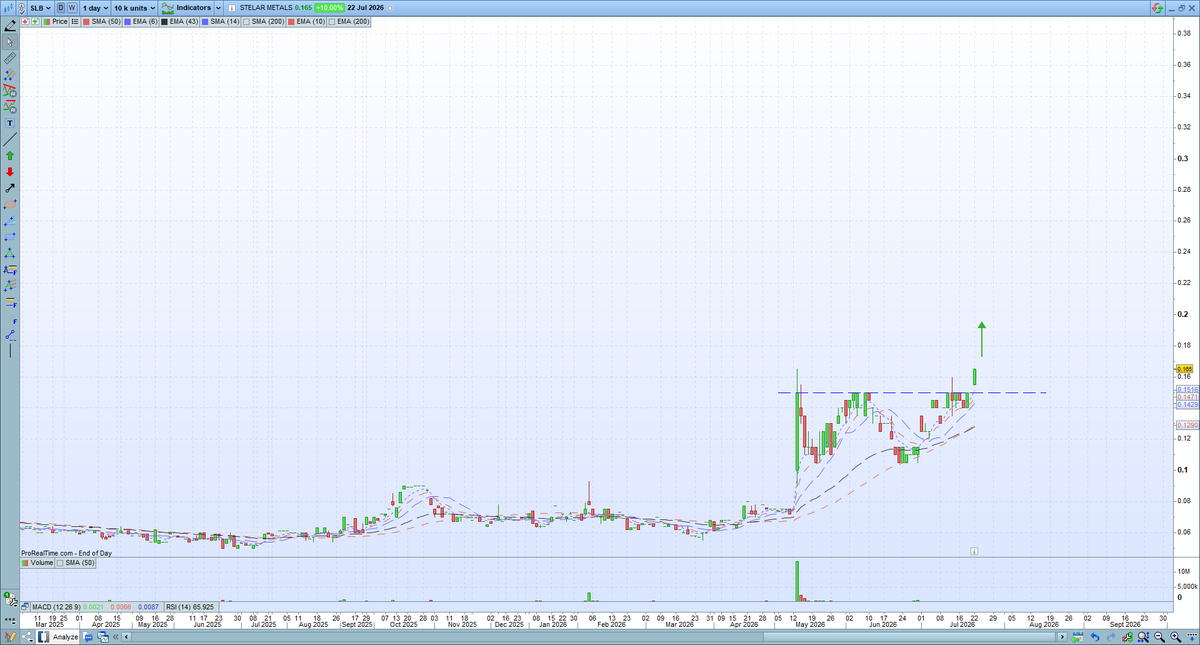Viewport: 1200px width, 645px height.
Task: Select the ellipse drawing tool
Action: tap(10, 204)
